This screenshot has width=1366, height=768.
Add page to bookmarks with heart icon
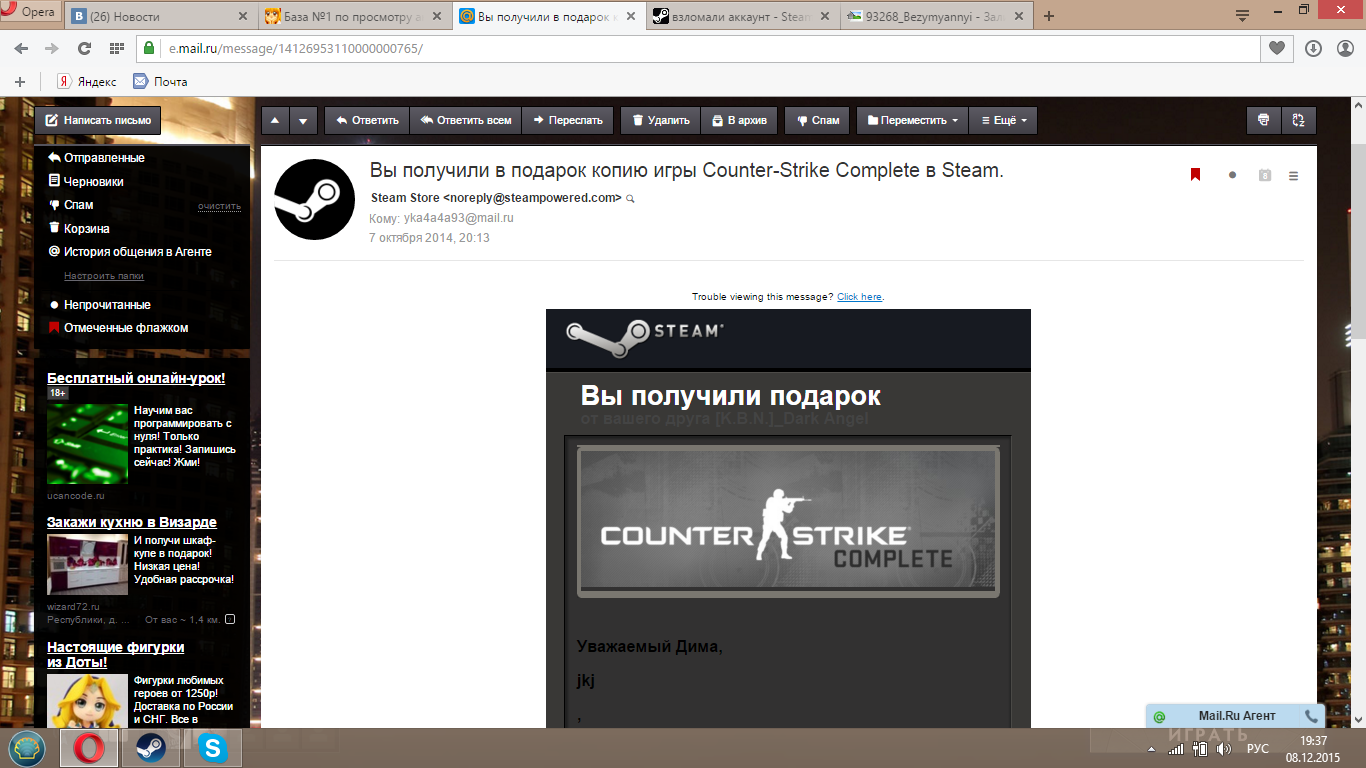click(x=1277, y=48)
